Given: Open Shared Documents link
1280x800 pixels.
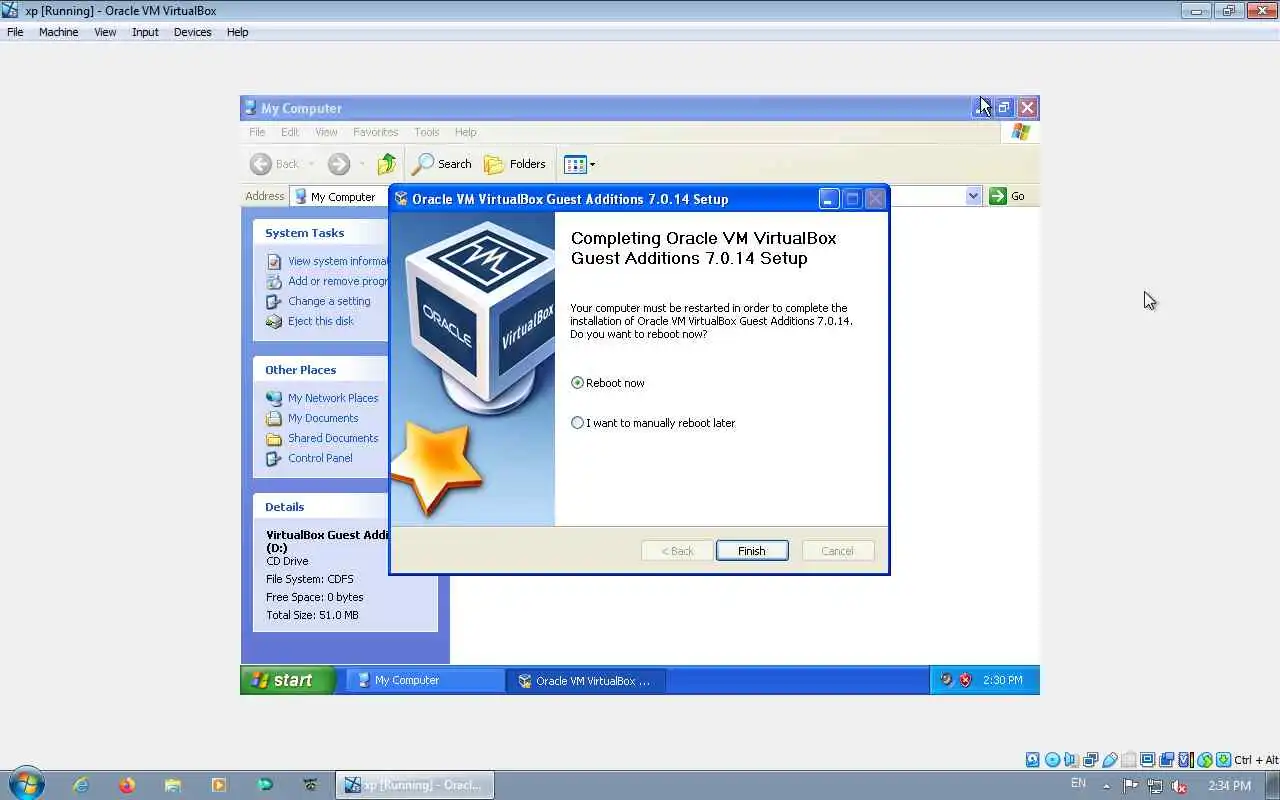Looking at the screenshot, I should [x=333, y=438].
